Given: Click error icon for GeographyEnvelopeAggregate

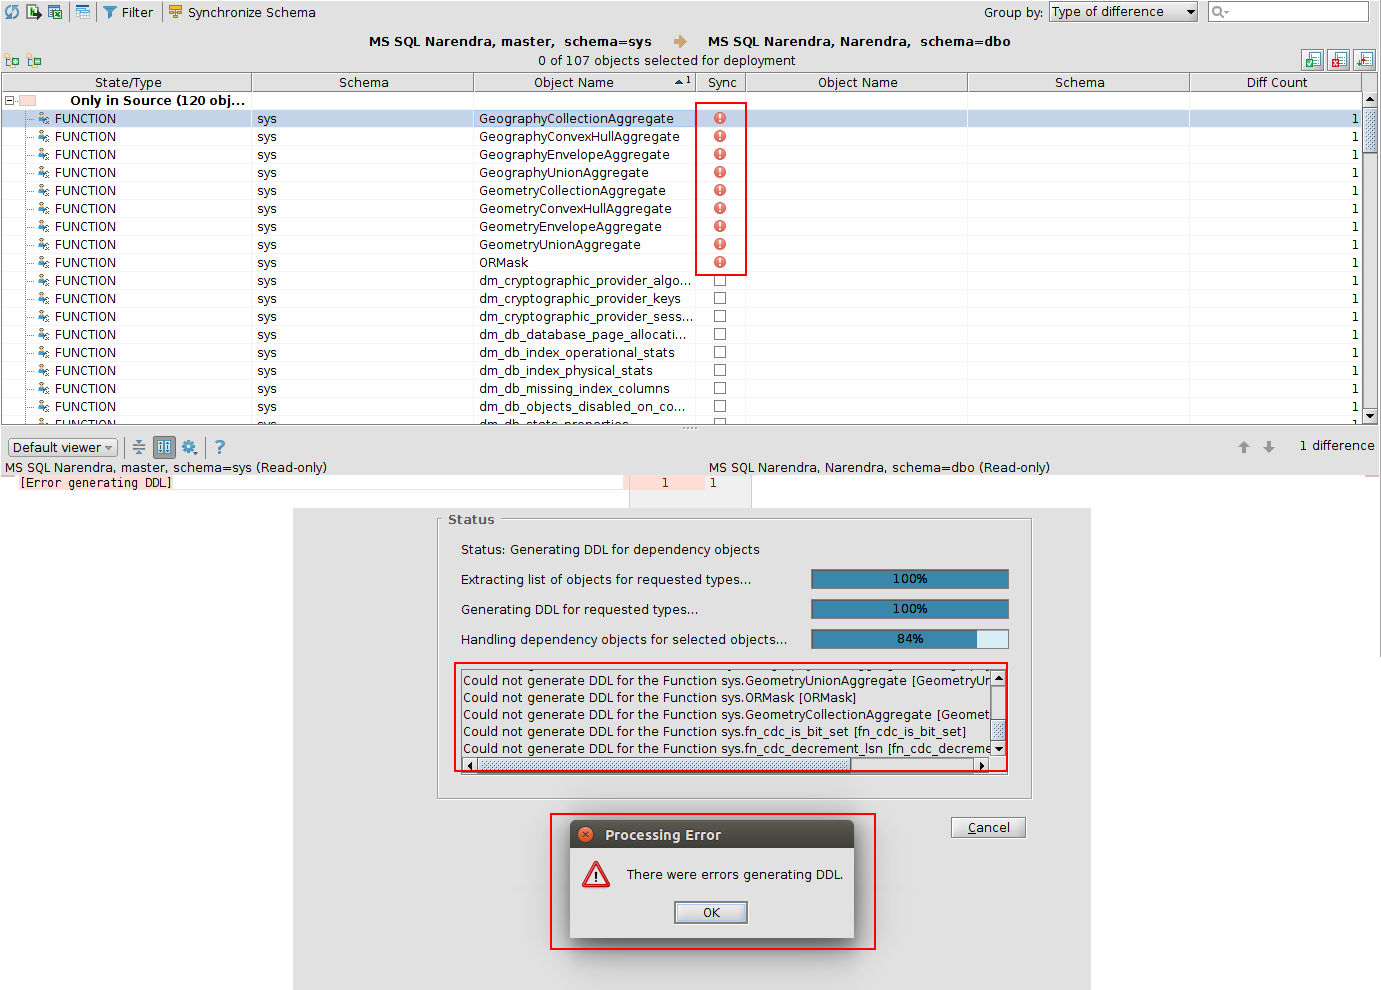Looking at the screenshot, I should (x=720, y=154).
